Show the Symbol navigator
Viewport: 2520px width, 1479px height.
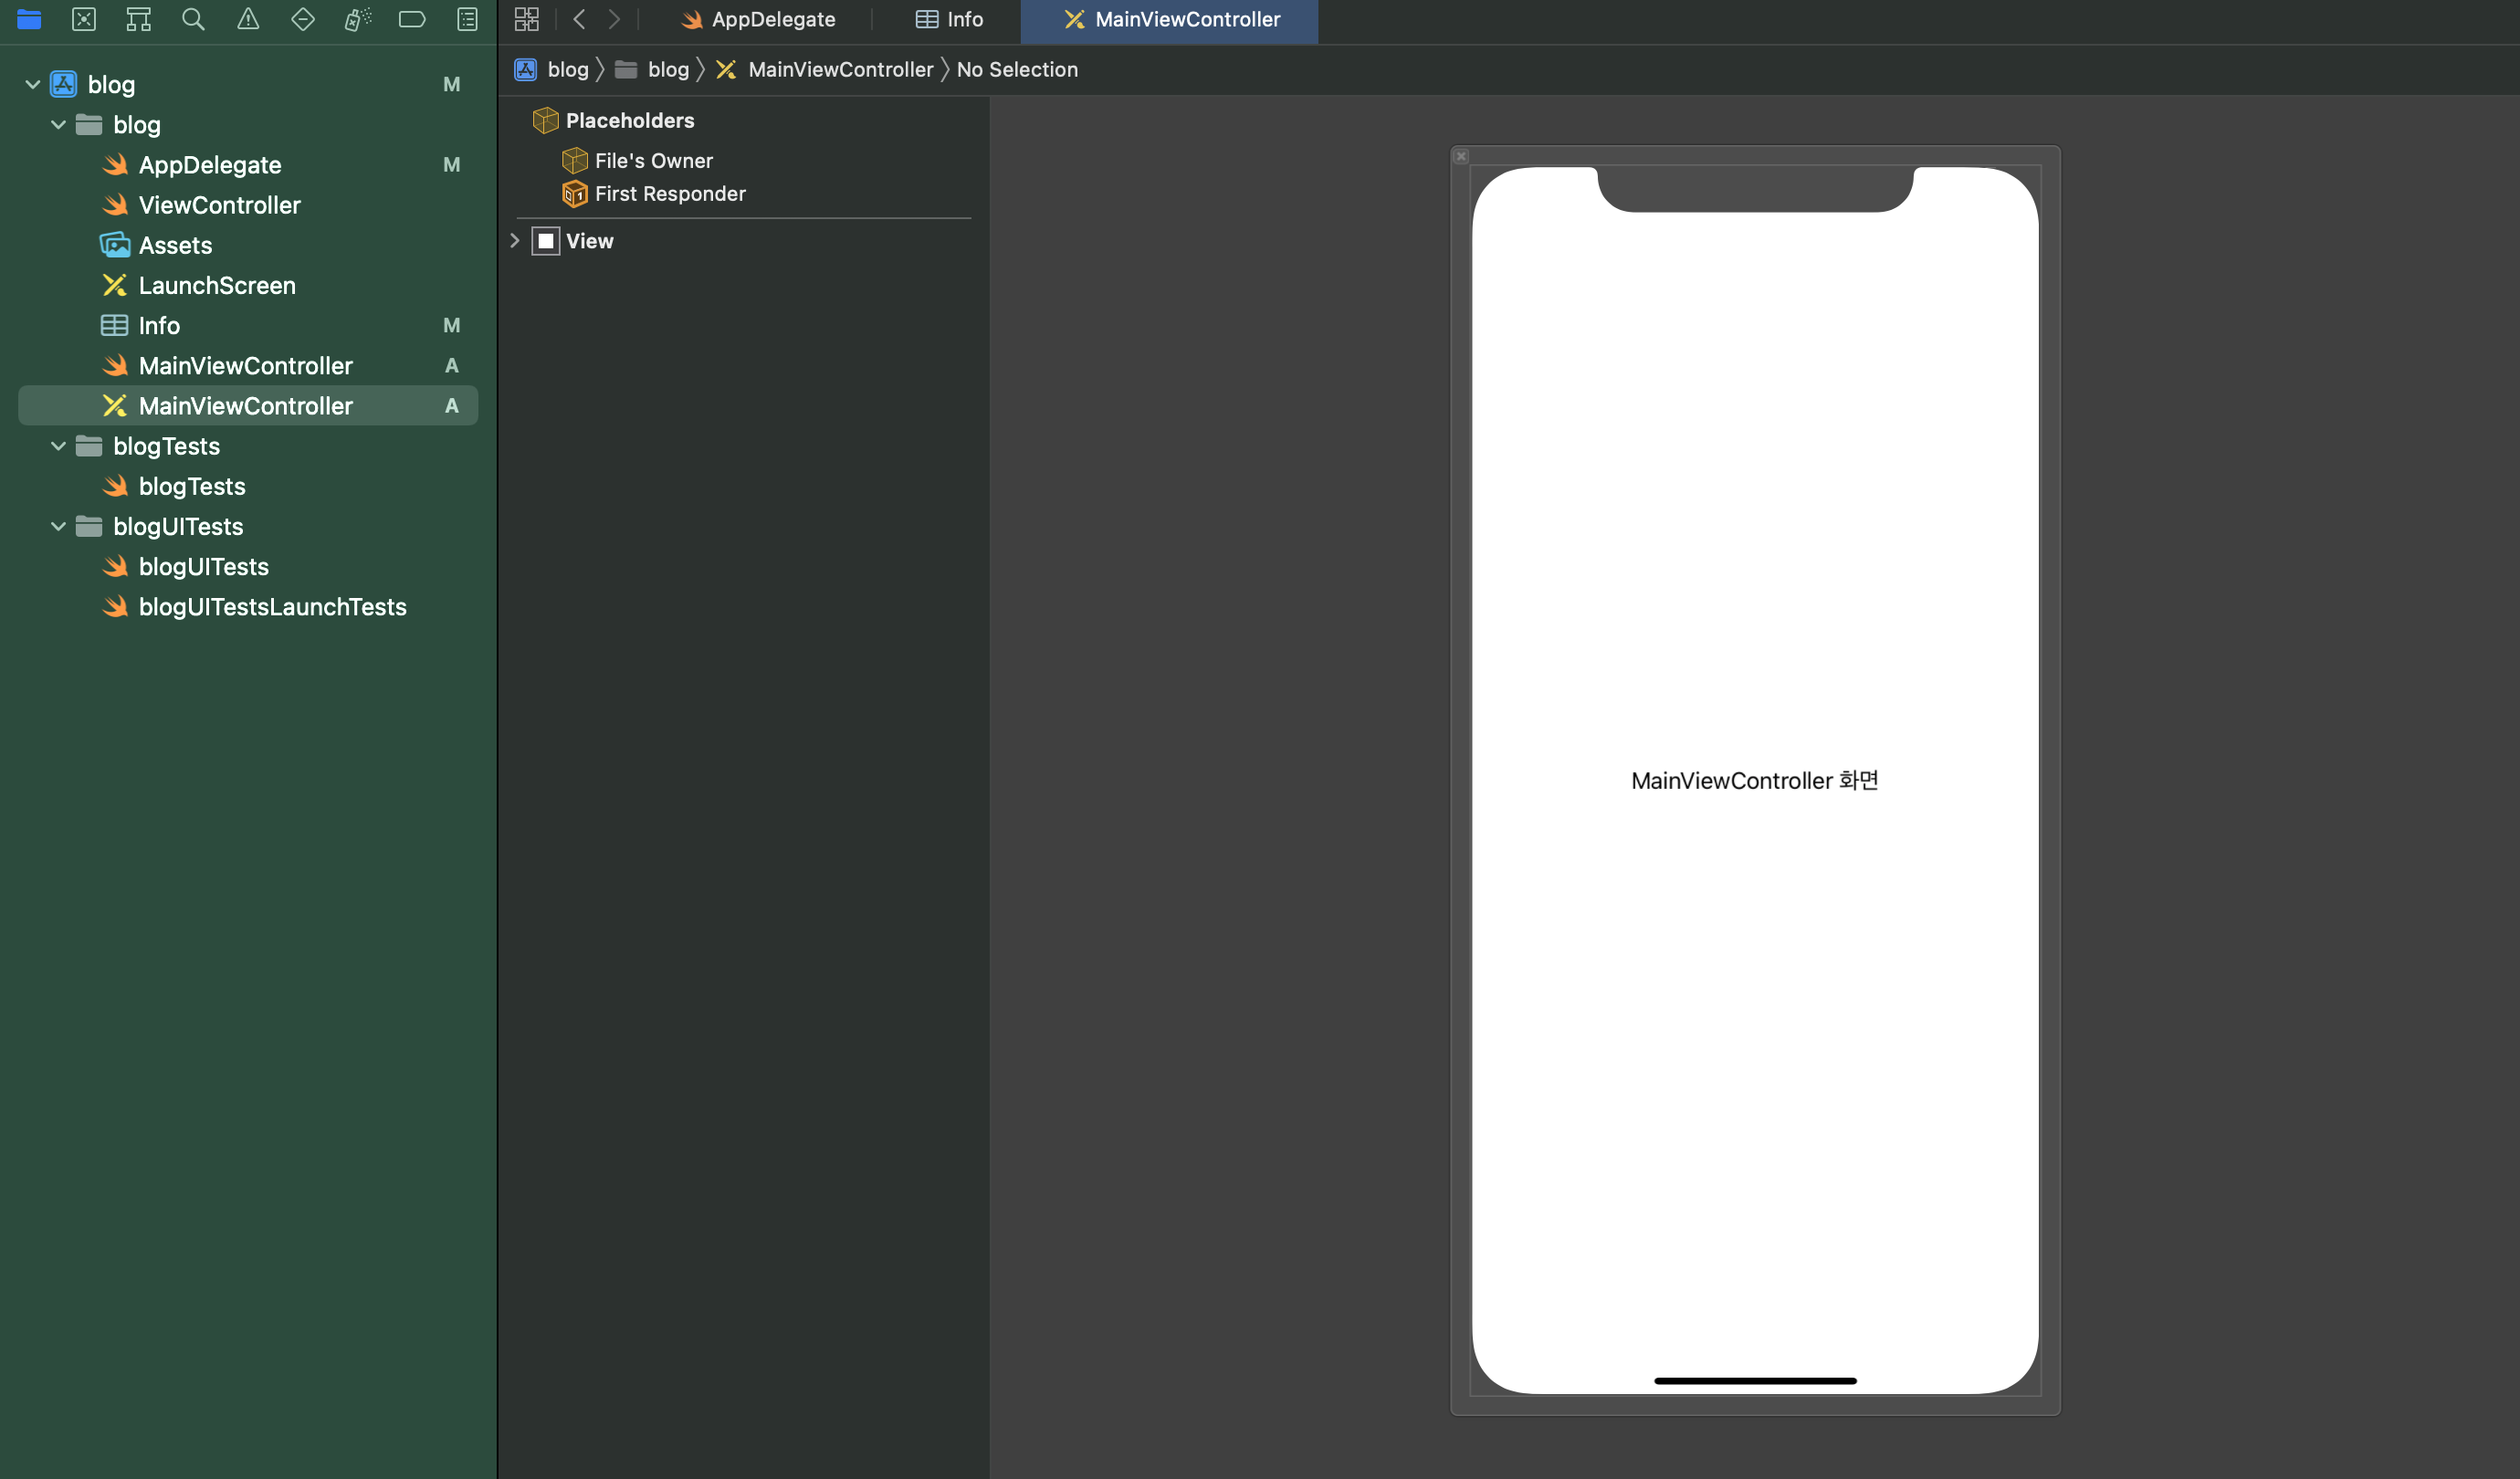pos(138,19)
